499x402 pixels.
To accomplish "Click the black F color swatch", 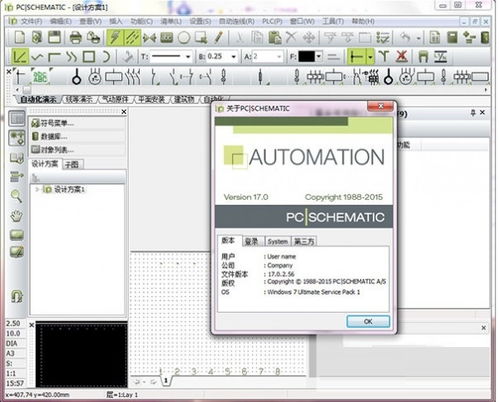I will click(x=306, y=57).
